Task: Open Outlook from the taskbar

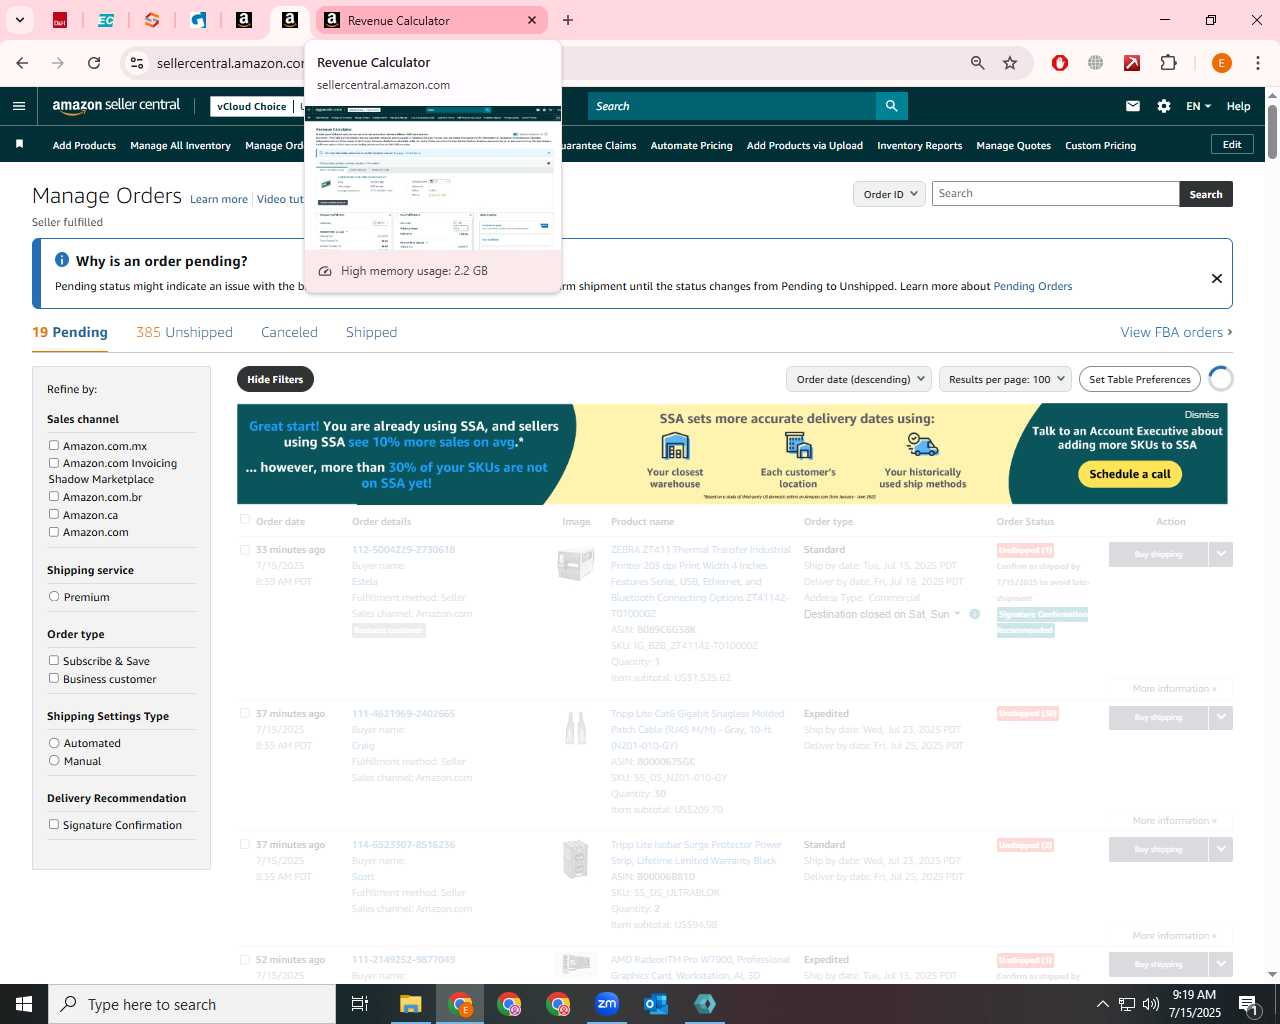Action: (x=656, y=1004)
